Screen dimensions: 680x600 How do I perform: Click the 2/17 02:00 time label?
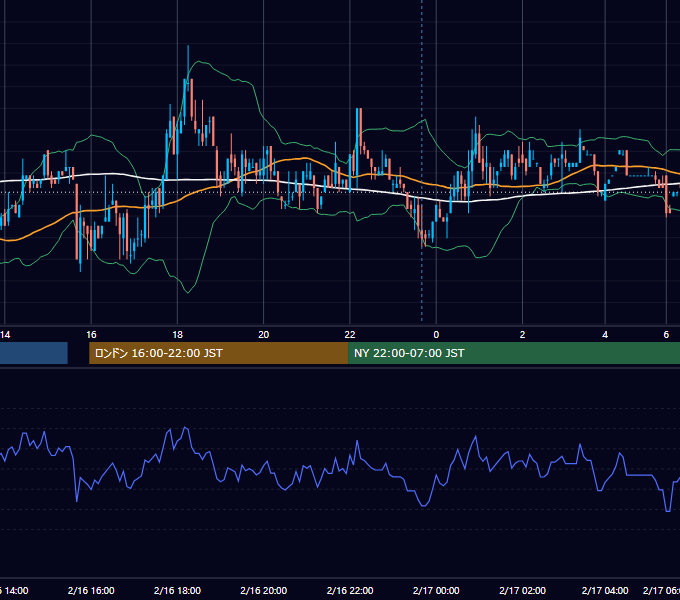click(x=523, y=590)
